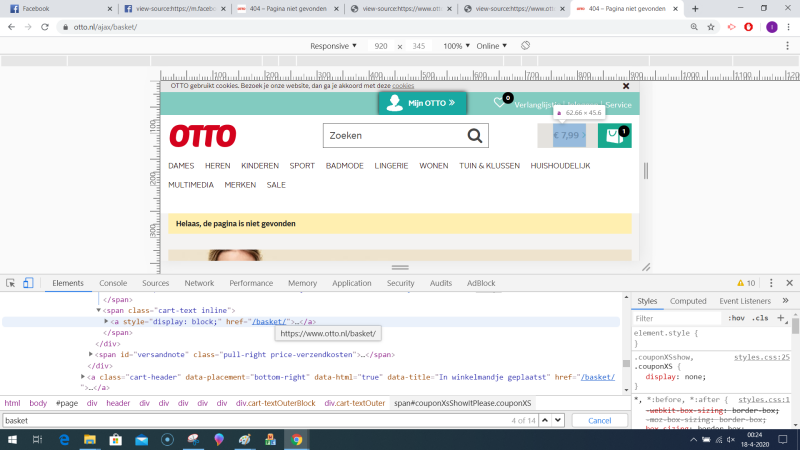Click the wishlist heart icon
Image resolution: width=800 pixels, height=450 pixels.
[500, 103]
